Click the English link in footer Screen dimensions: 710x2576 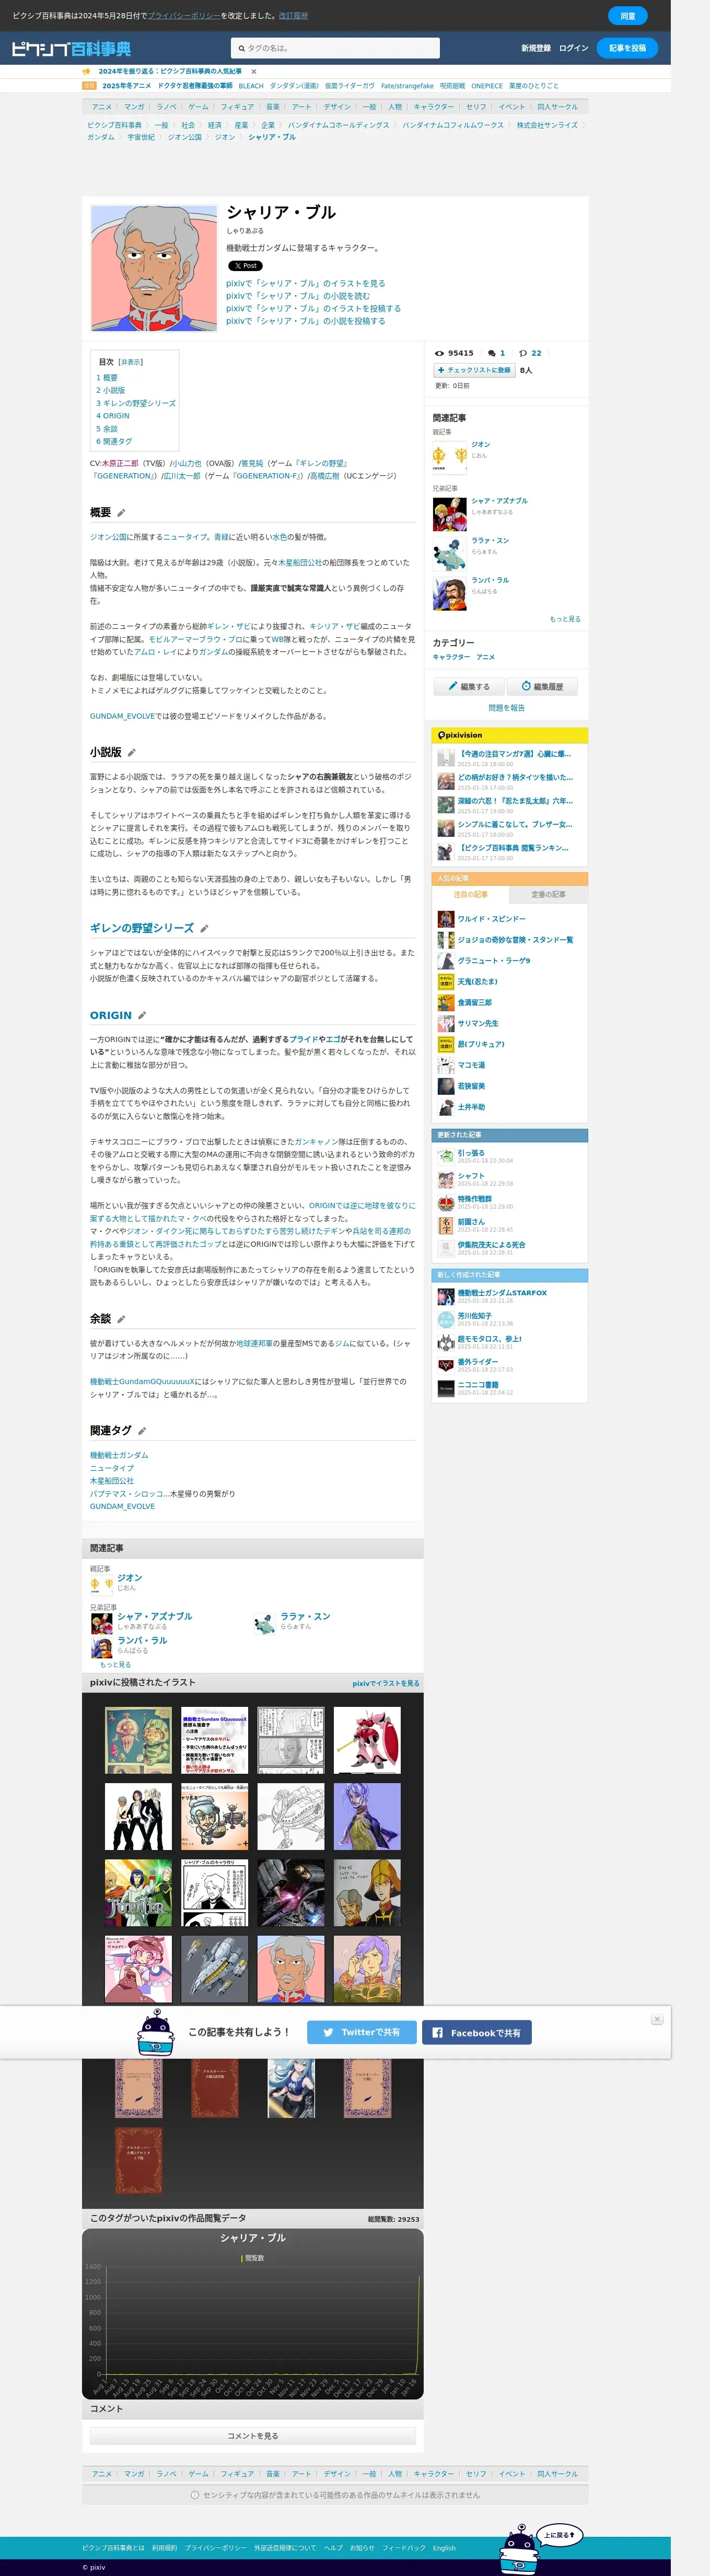coord(444,2548)
